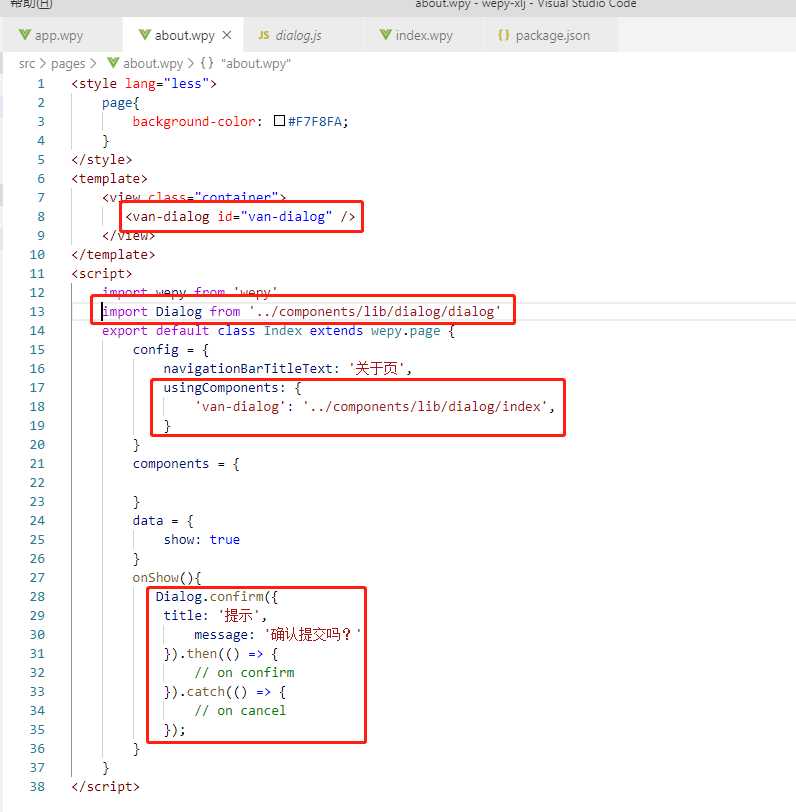Click the braces symbol icon in breadcrumb
Screen dimensions: 796x812
point(207,63)
